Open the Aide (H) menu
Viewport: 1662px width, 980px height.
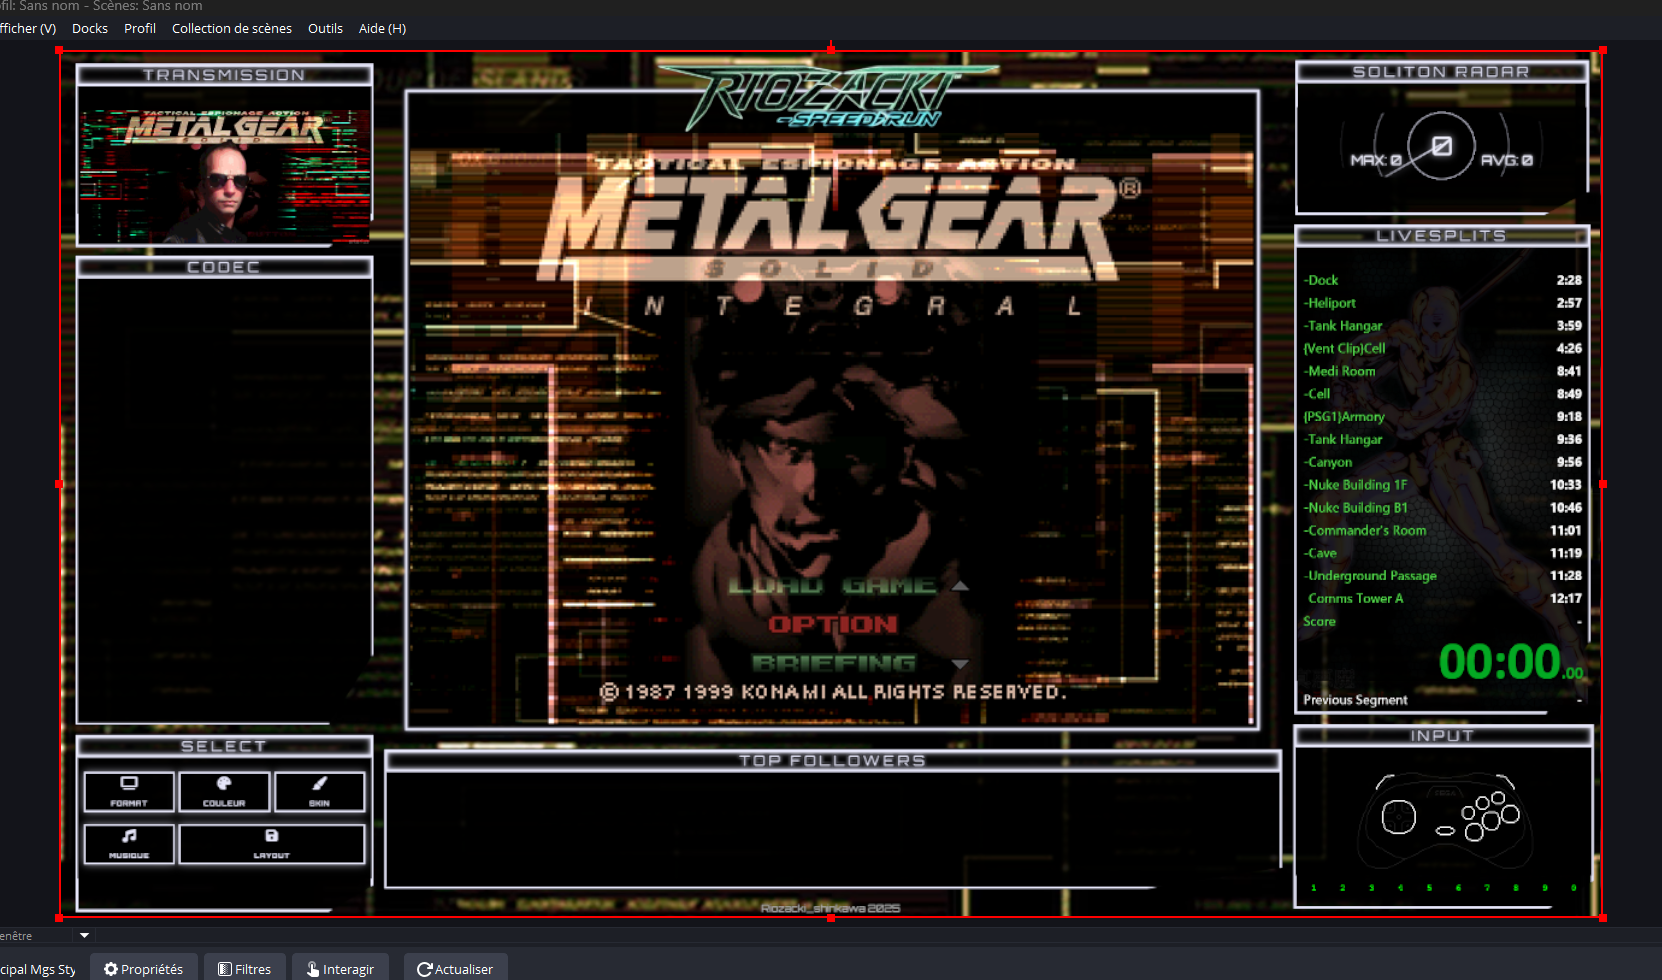(382, 28)
